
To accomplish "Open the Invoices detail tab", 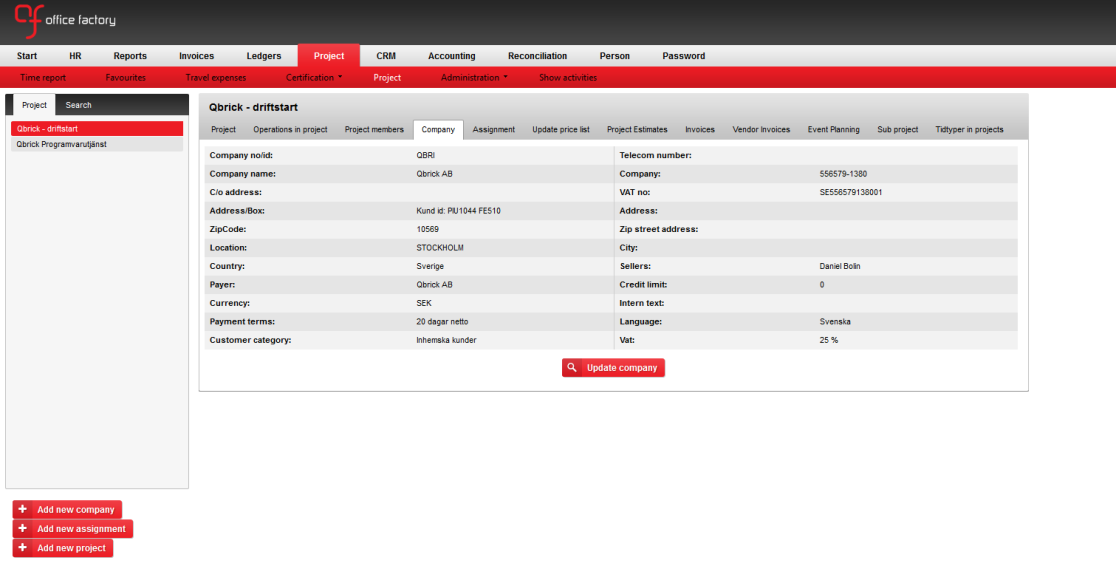I will tap(700, 130).
